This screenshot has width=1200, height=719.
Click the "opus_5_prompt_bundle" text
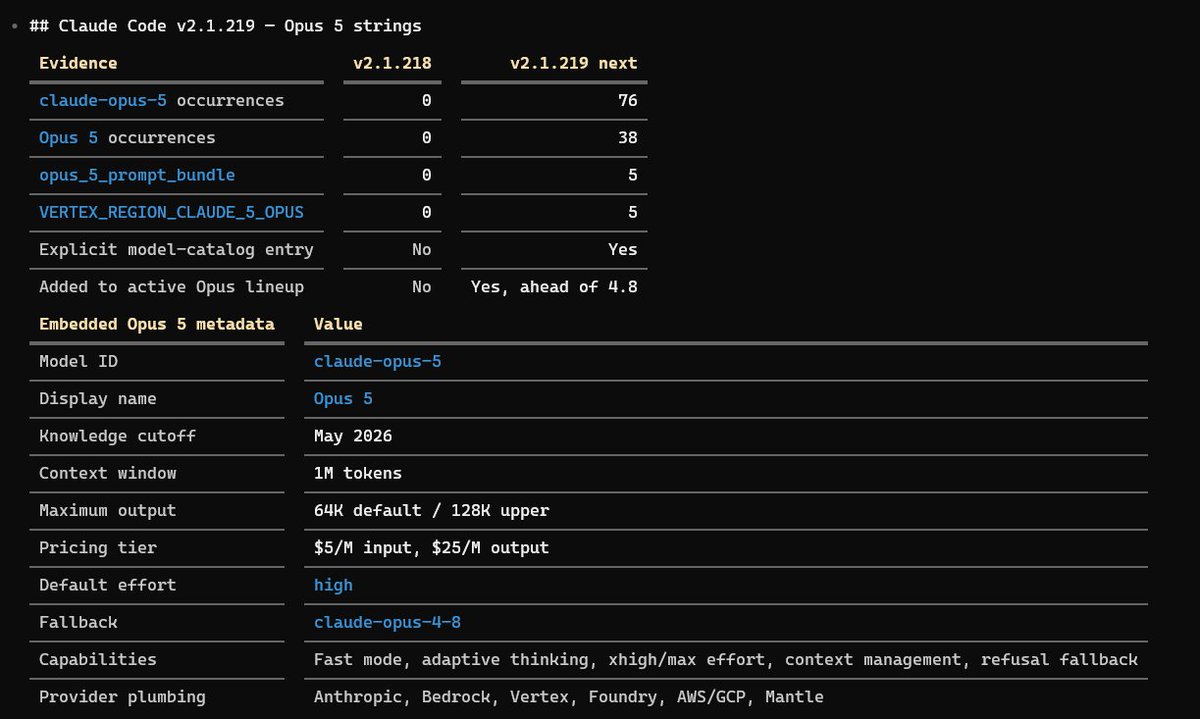click(137, 175)
